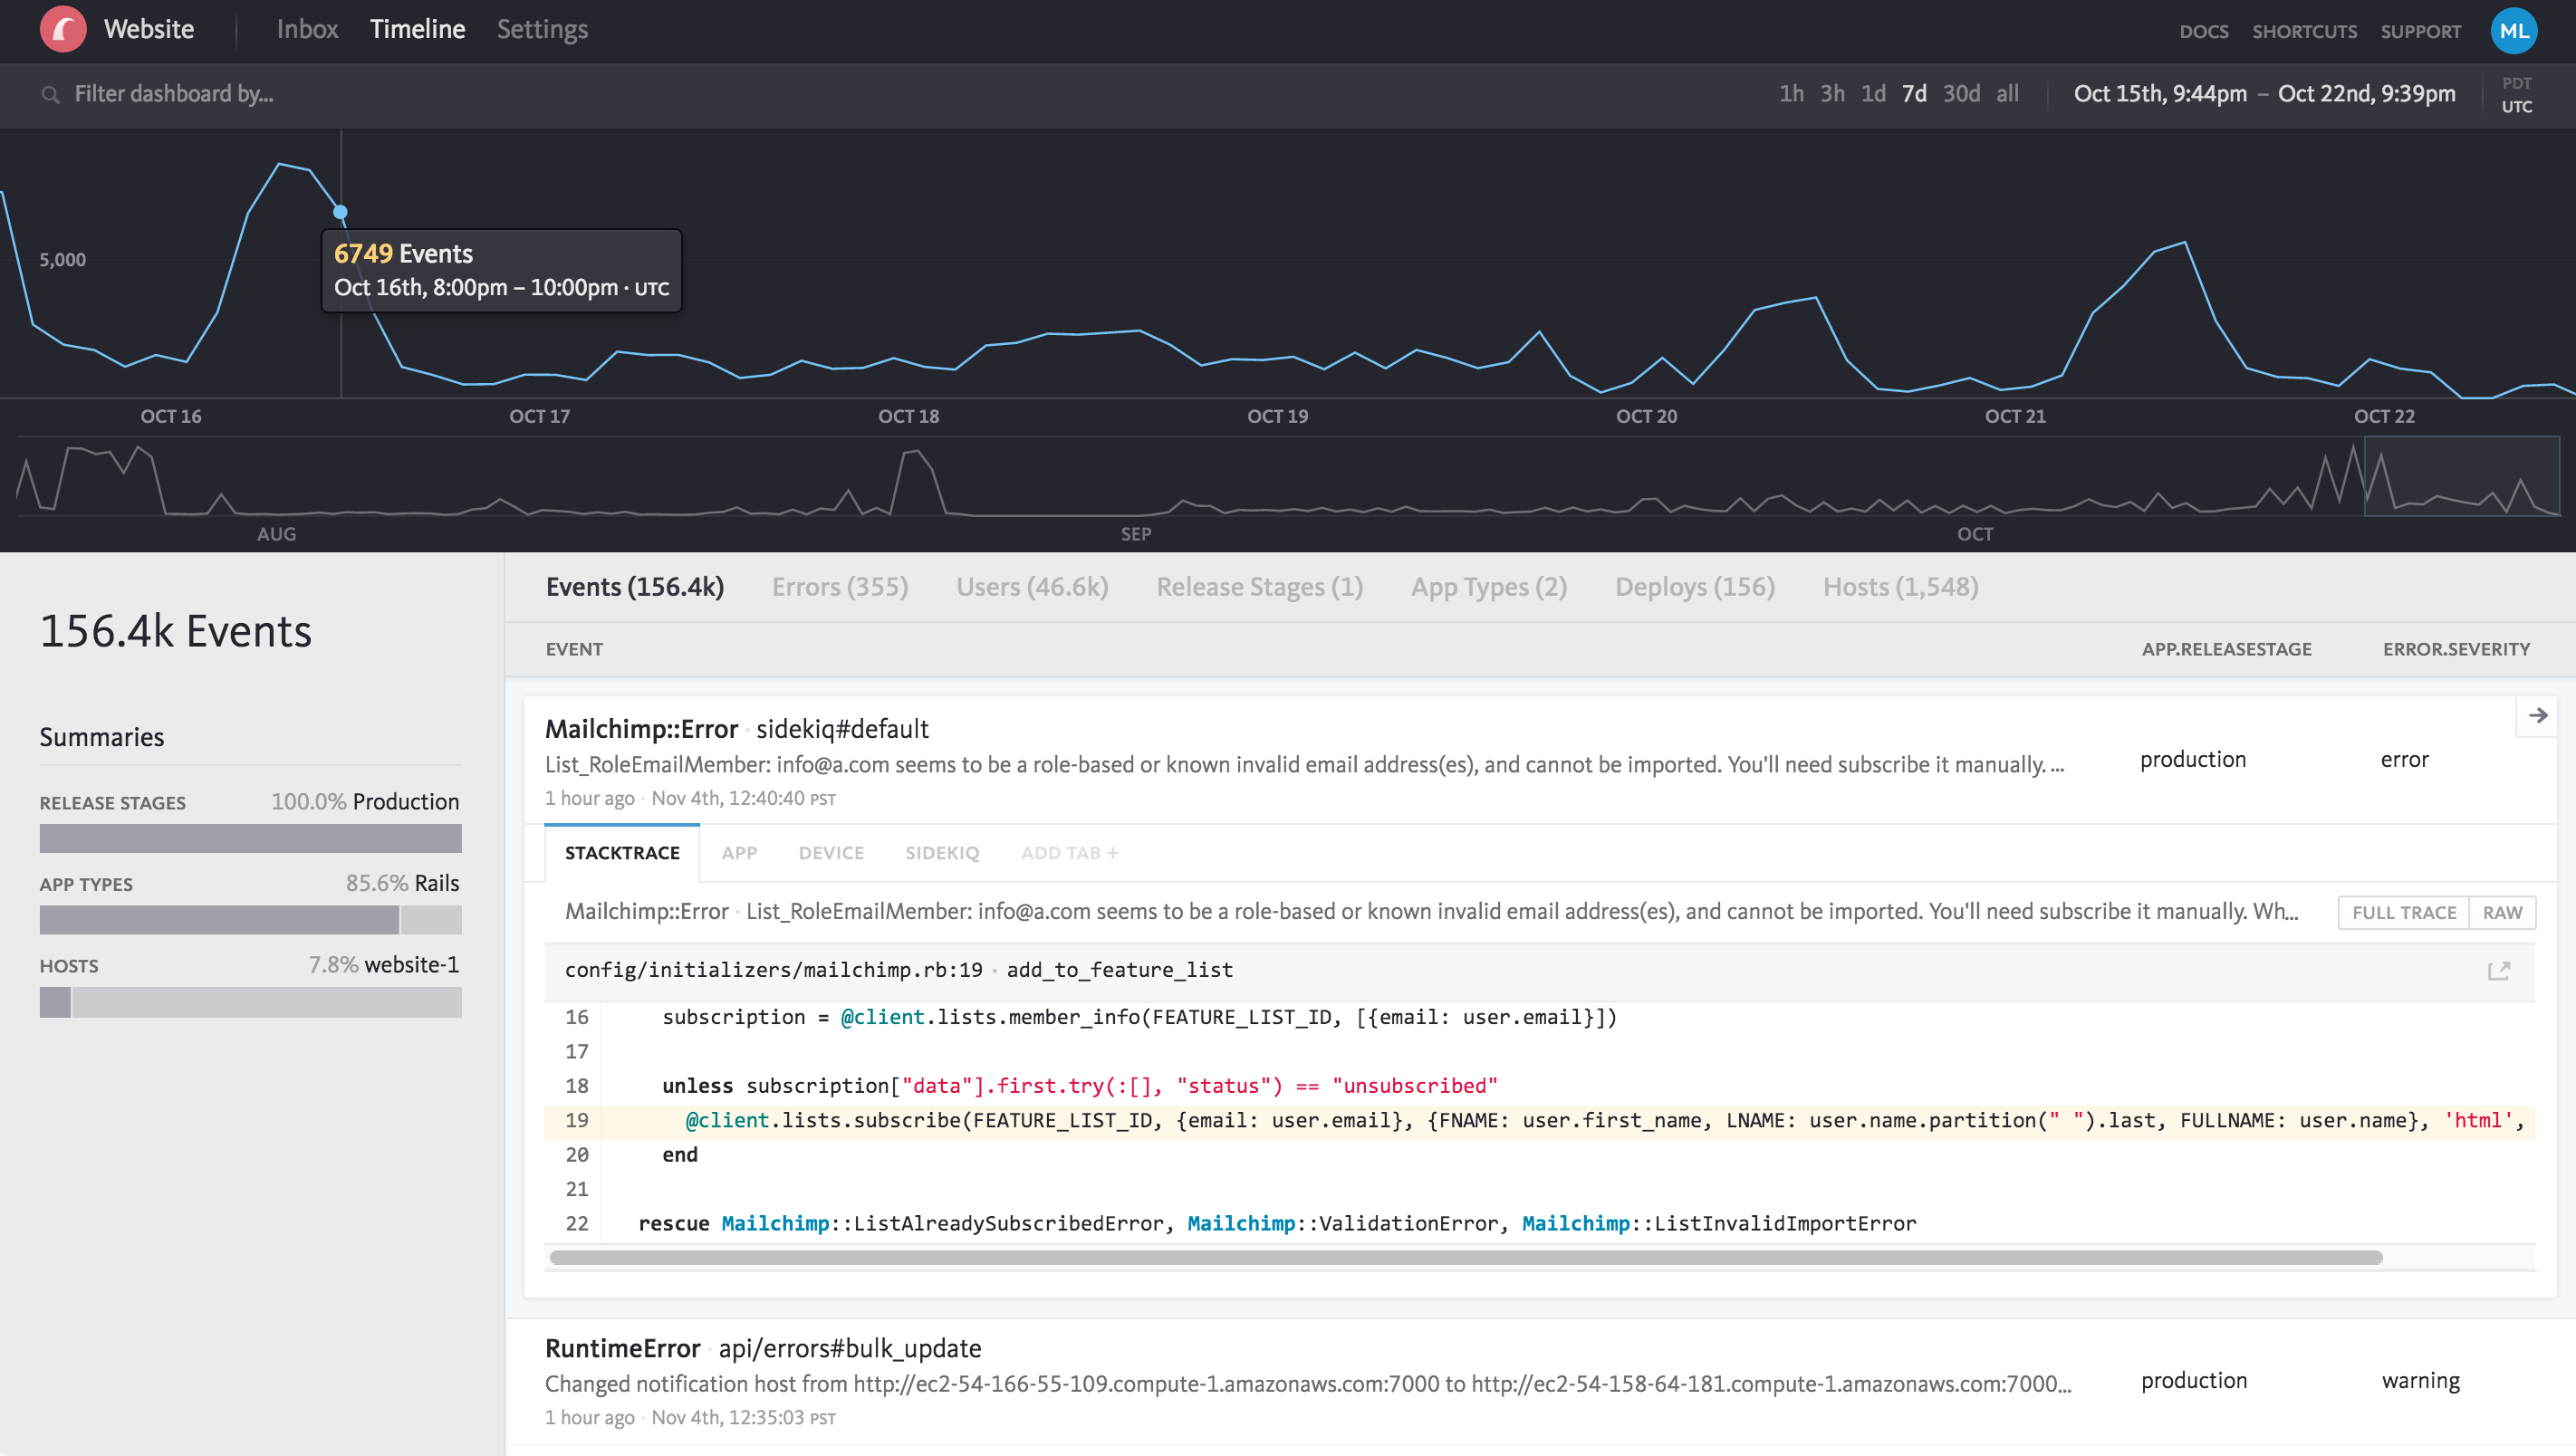The width and height of the screenshot is (2576, 1456).
Task: Click config/initializers/mailchimp.rb:19 file path
Action: coord(773,969)
